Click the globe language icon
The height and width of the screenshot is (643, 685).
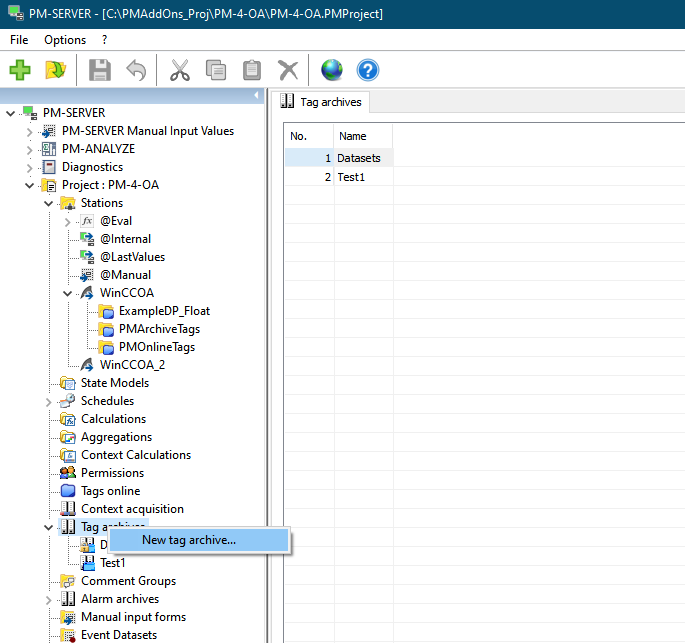tap(332, 70)
